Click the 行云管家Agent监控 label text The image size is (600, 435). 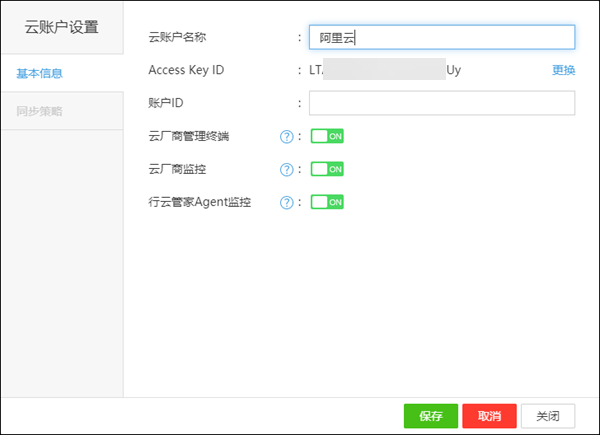click(199, 202)
